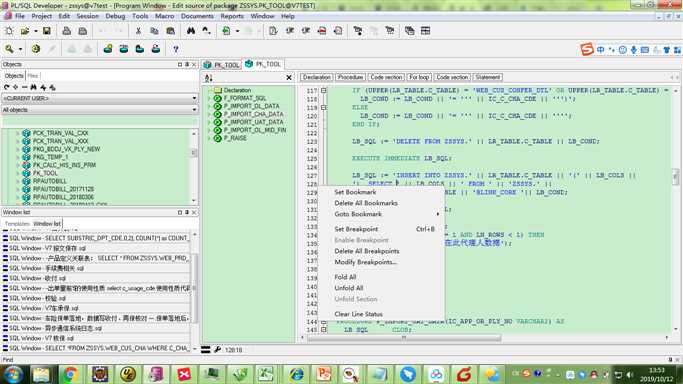Click the For loop breadcrumb button

(419, 77)
